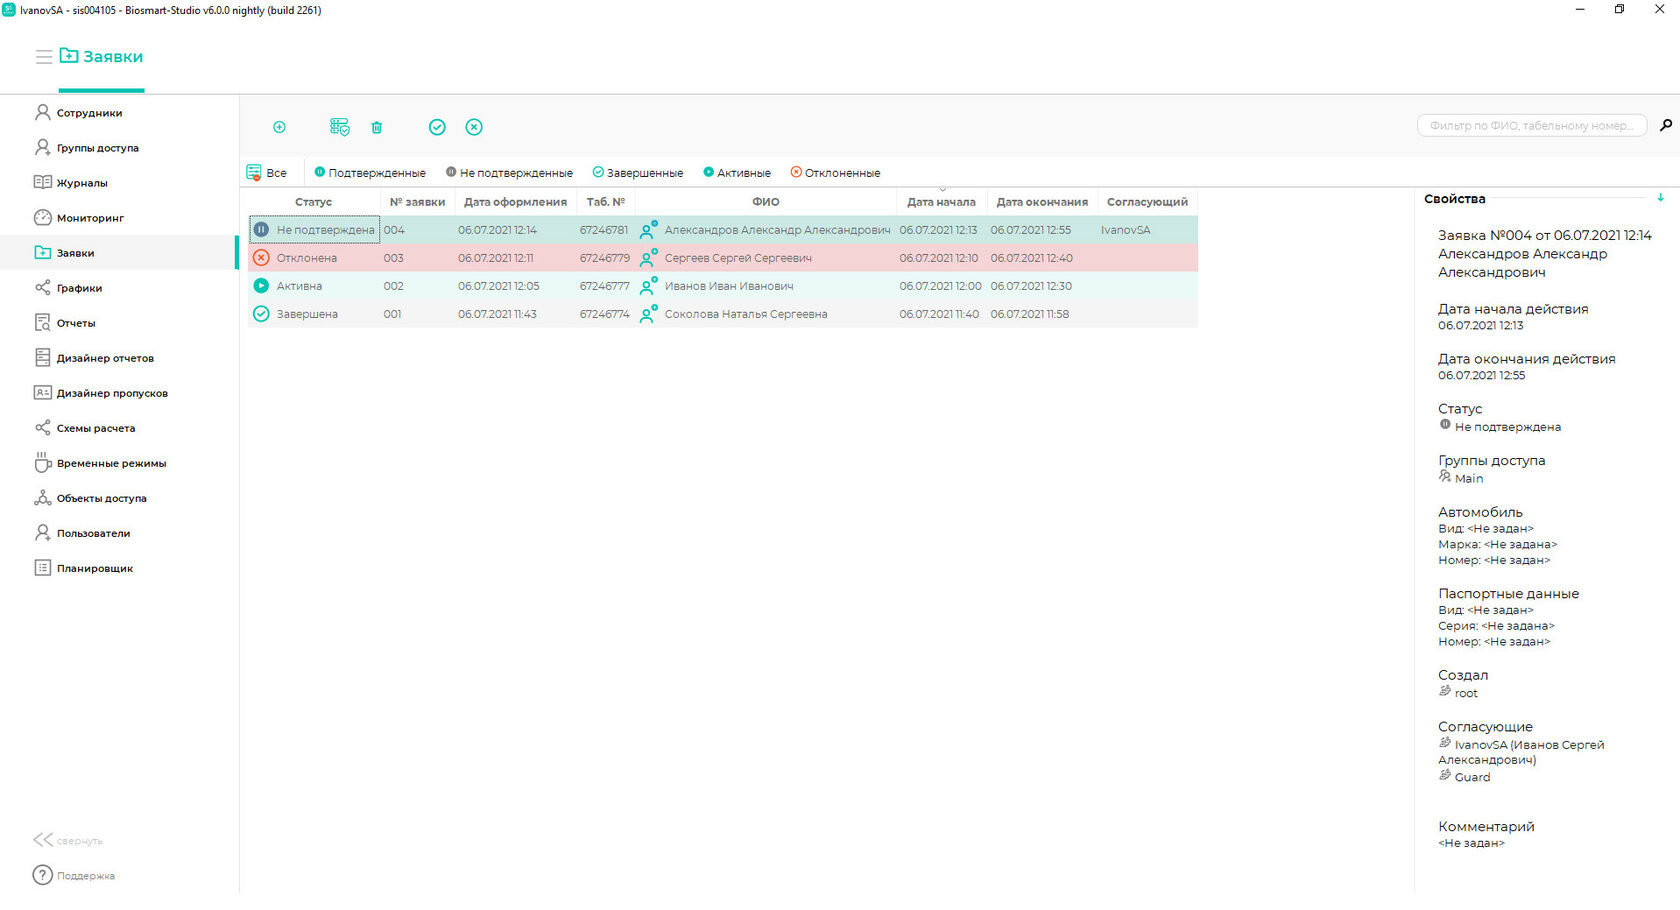Click the add new request plus icon
The height and width of the screenshot is (910, 1680).
(280, 127)
